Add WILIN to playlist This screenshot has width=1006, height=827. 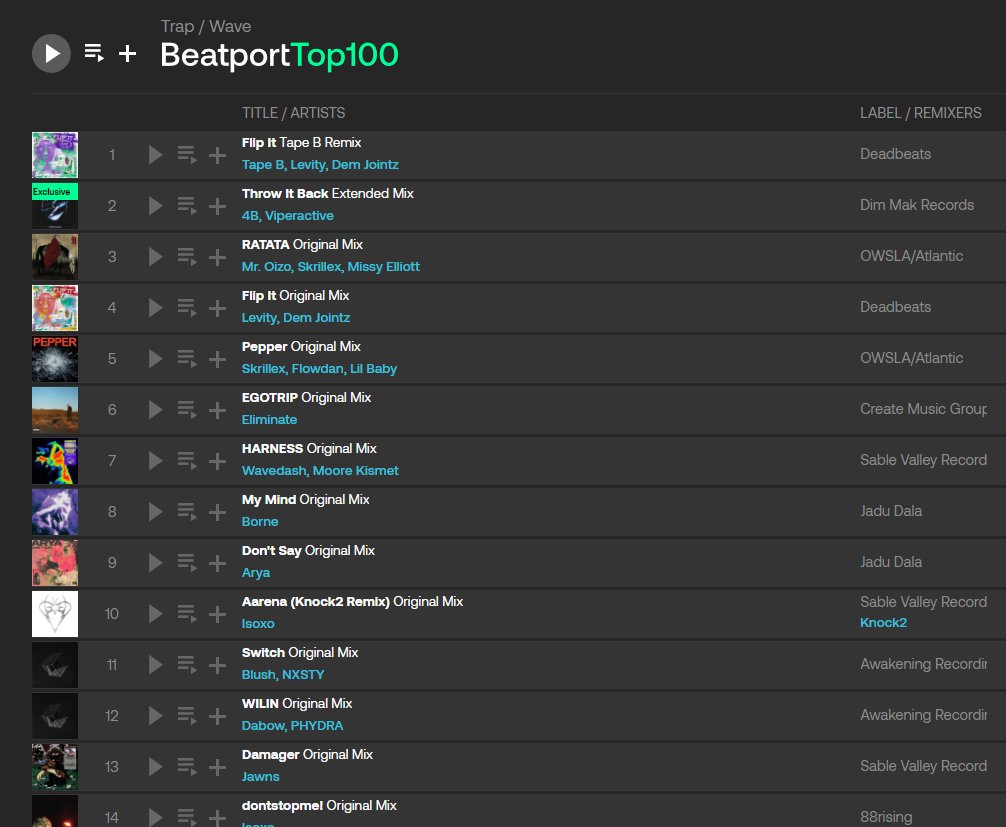(x=217, y=716)
